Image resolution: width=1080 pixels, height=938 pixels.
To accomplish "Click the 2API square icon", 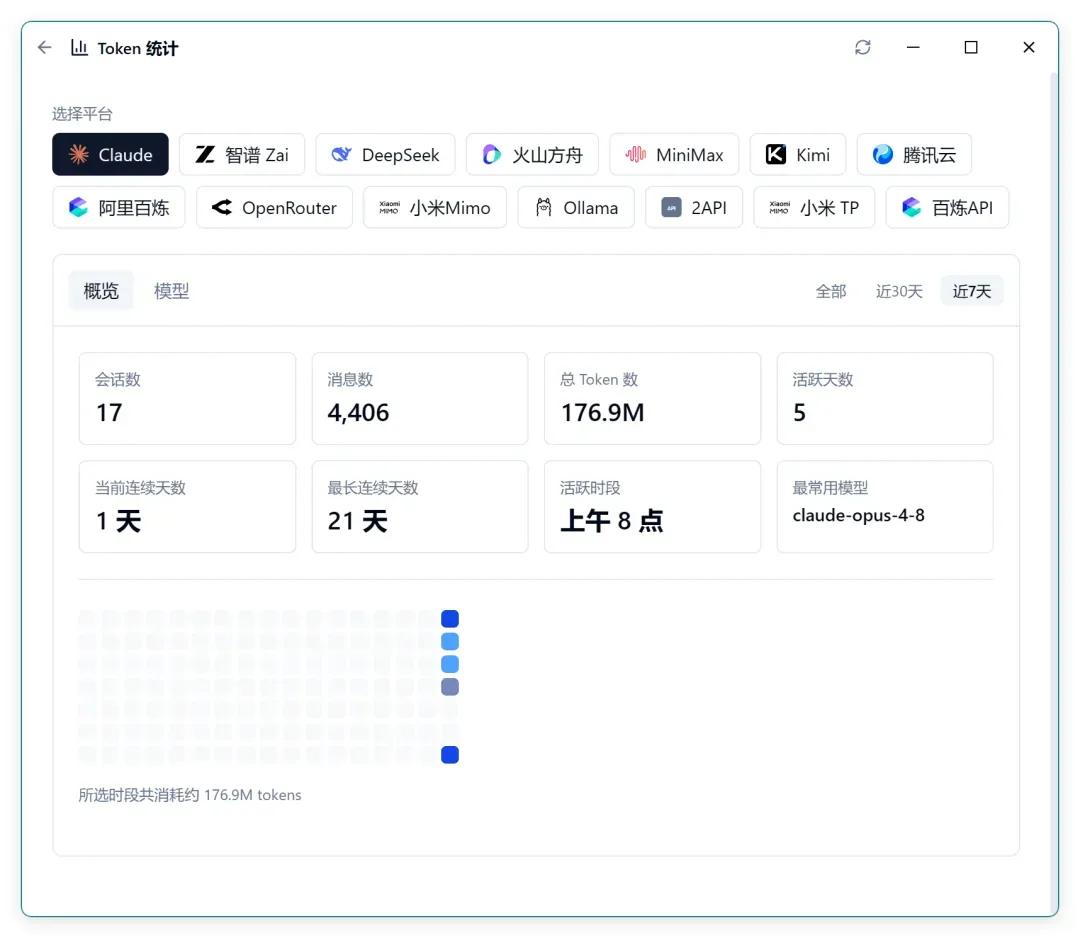I will tap(671, 207).
